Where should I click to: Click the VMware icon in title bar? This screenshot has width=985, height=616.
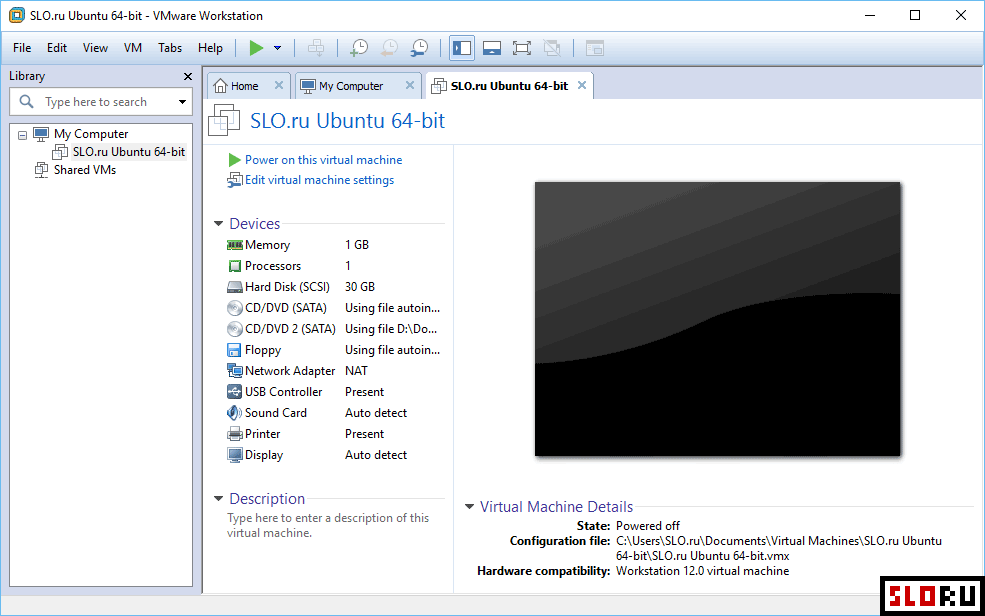17,15
